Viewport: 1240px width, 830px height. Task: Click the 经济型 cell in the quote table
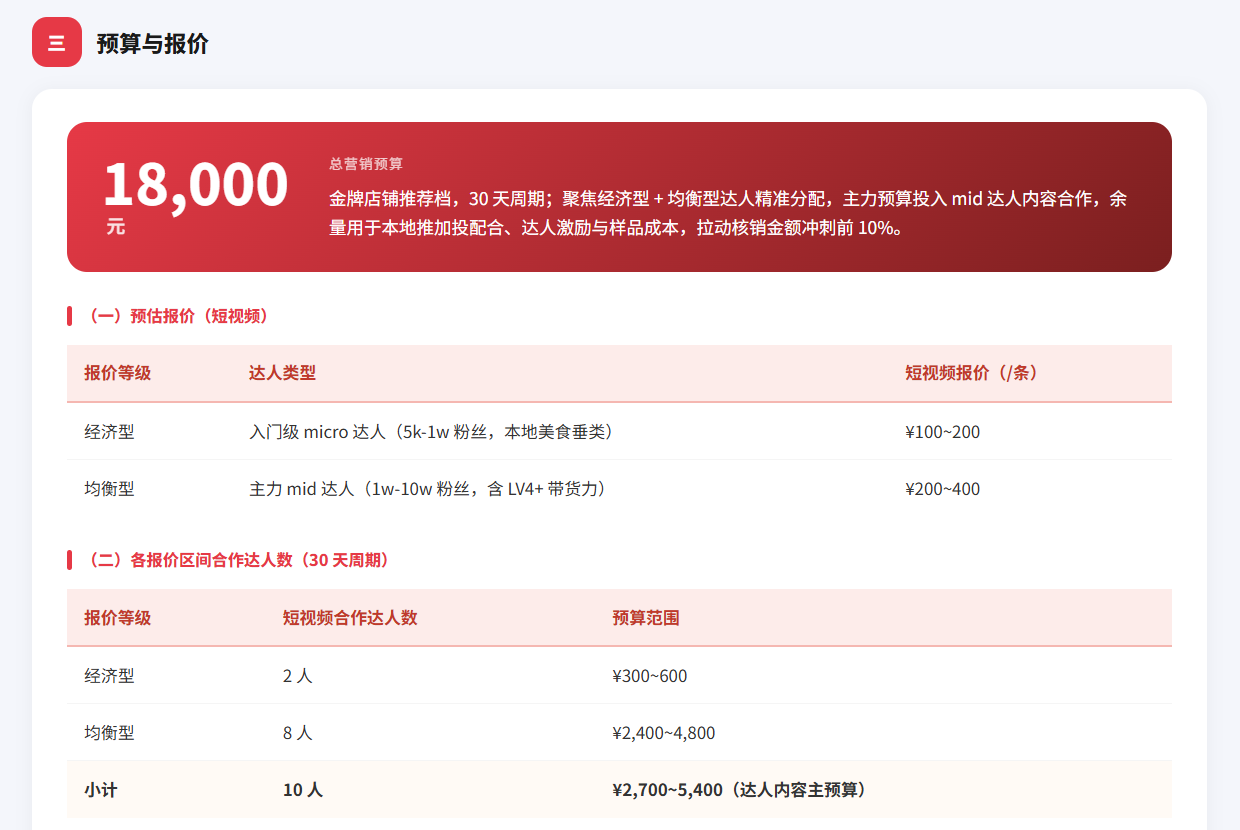[x=109, y=432]
